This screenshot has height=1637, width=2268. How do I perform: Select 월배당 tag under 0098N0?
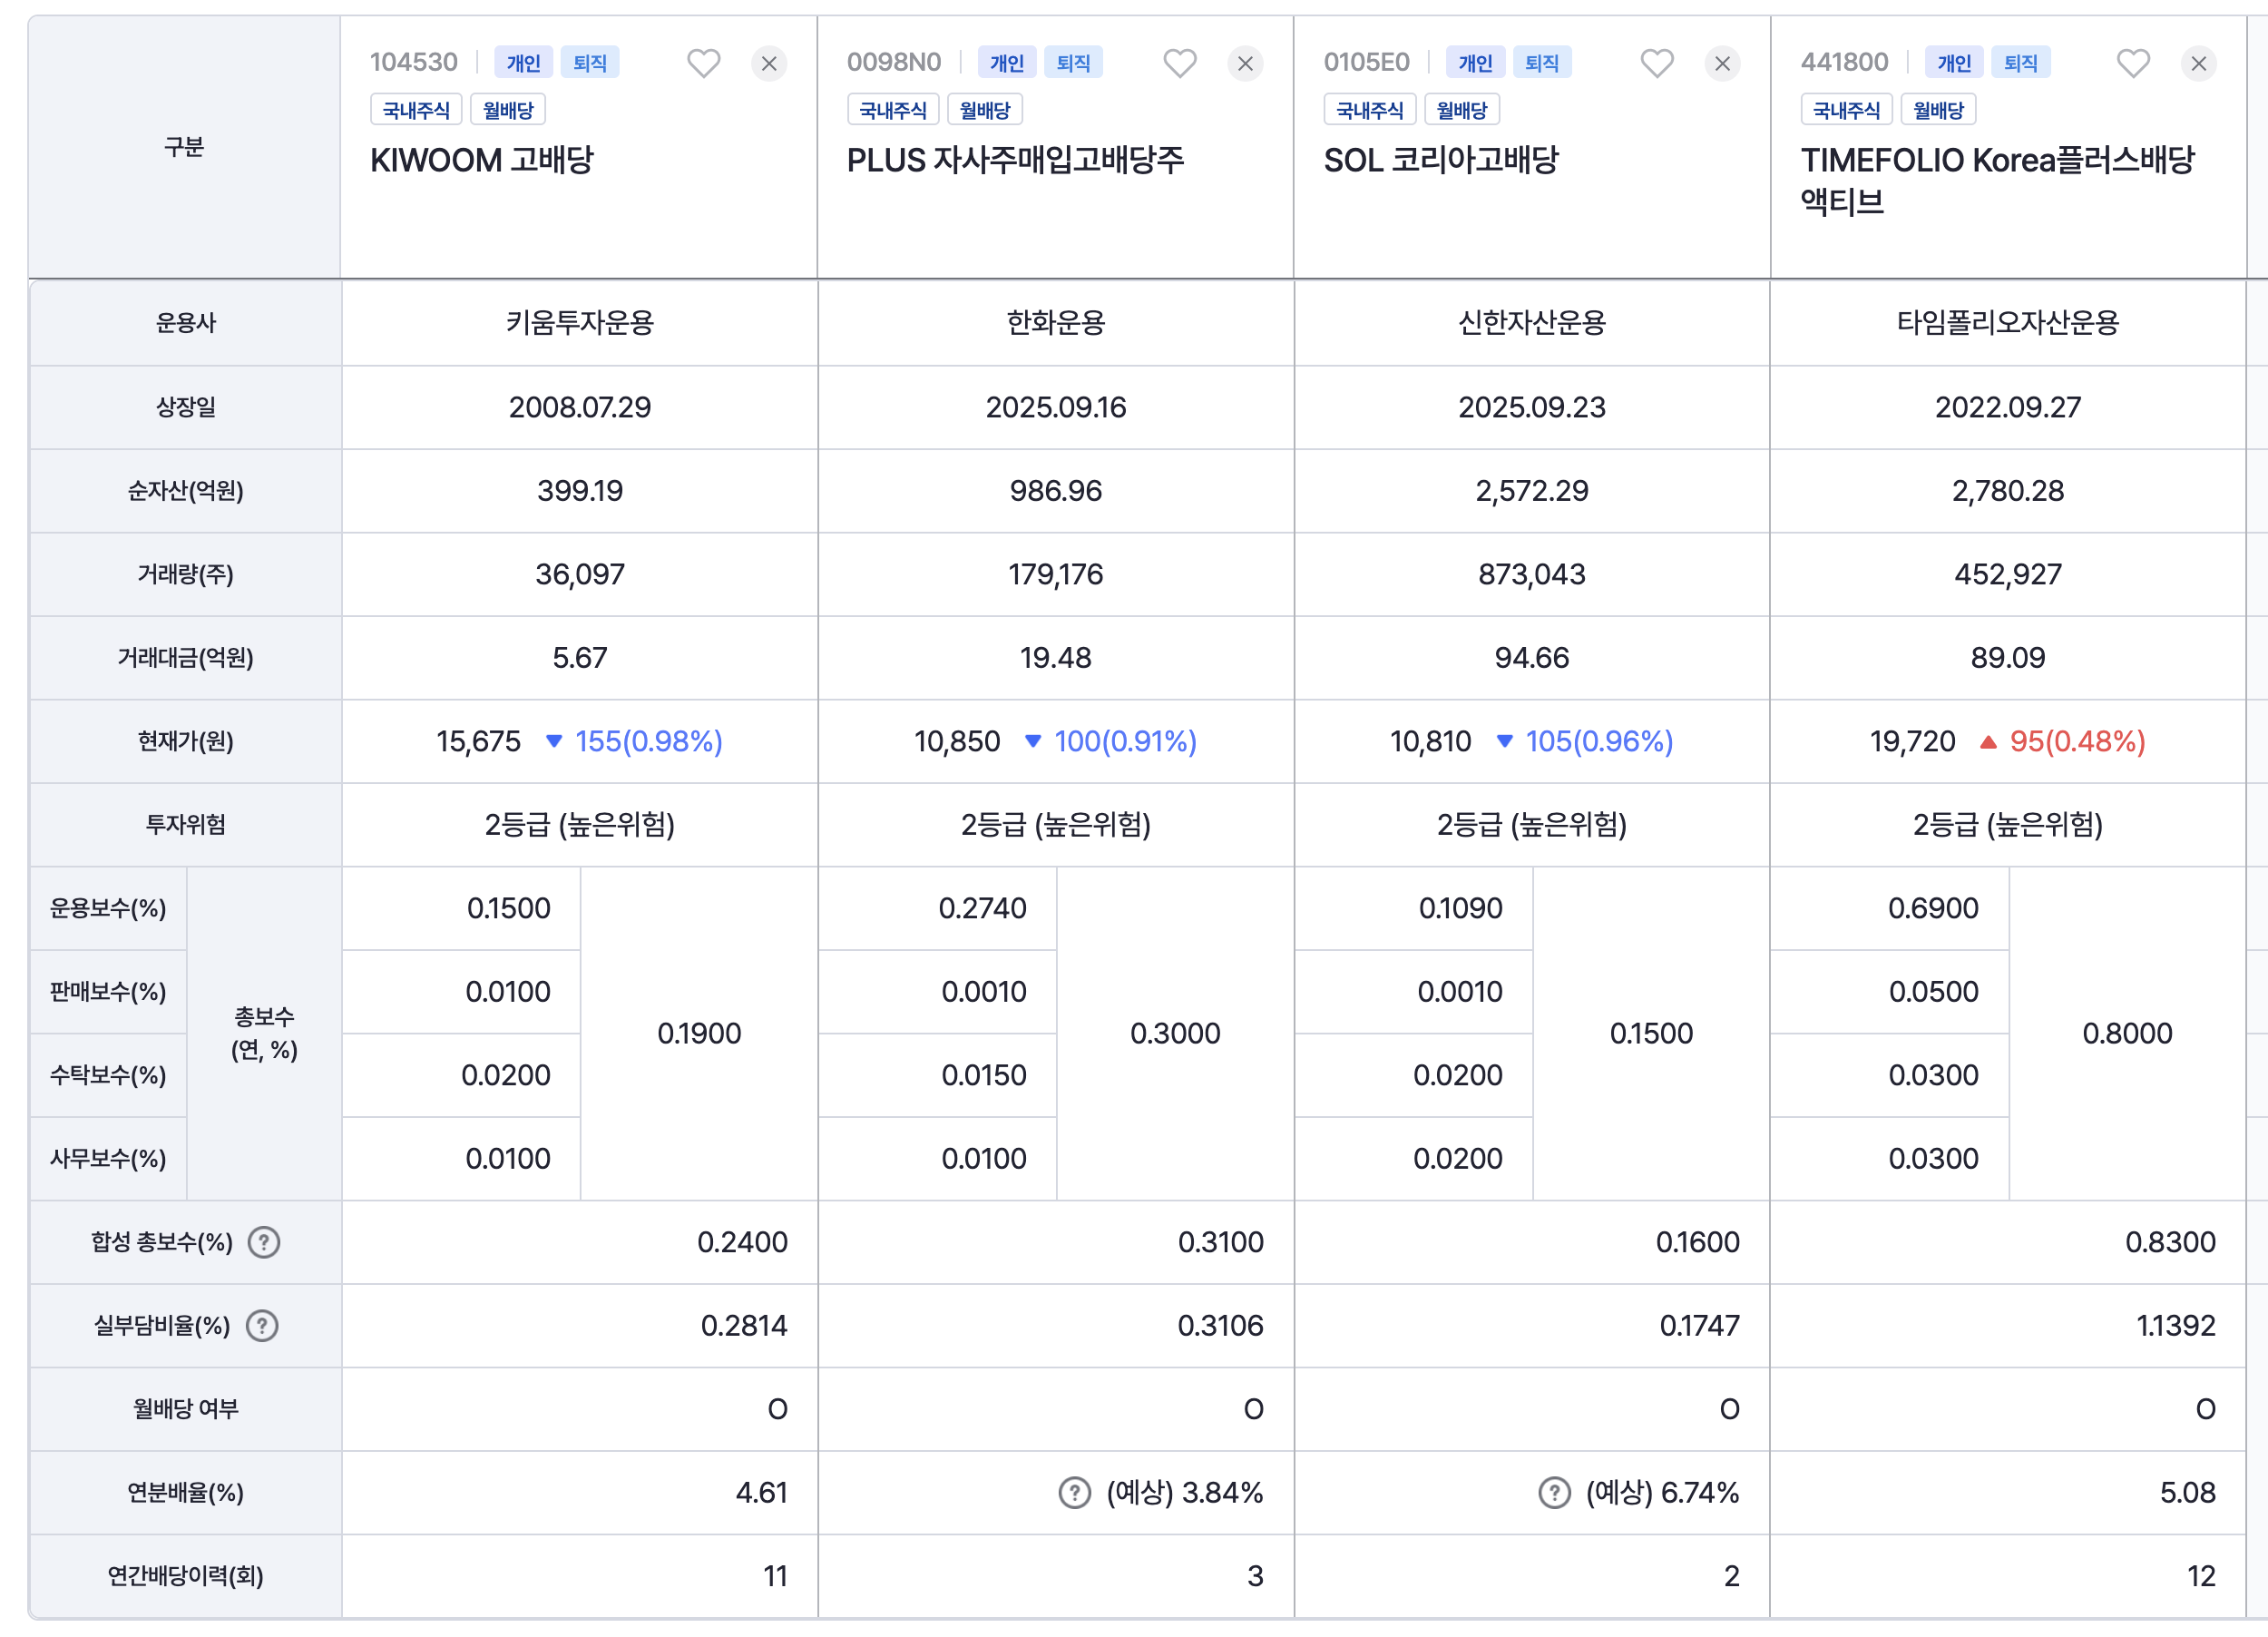[984, 110]
